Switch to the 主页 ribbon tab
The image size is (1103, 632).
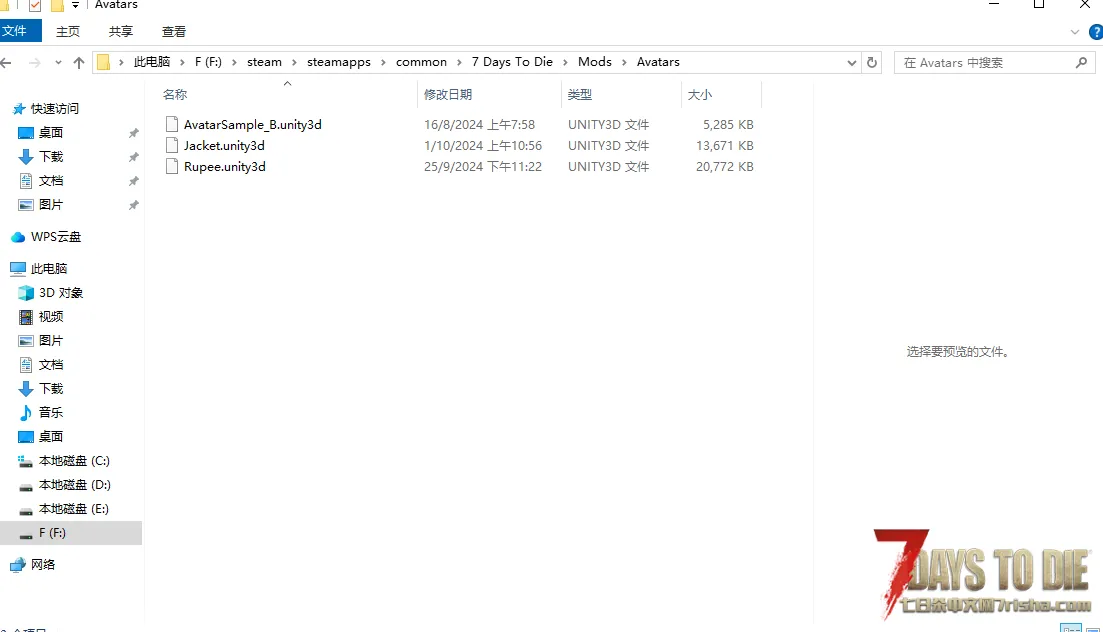(x=68, y=32)
